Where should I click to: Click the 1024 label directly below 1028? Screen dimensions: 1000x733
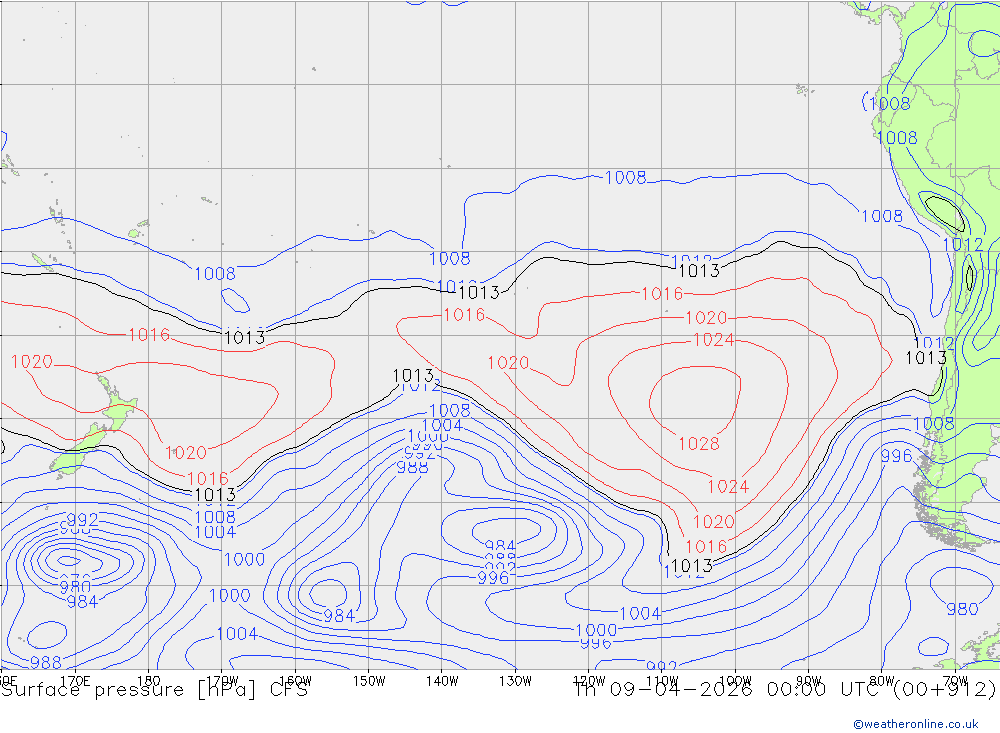click(728, 487)
